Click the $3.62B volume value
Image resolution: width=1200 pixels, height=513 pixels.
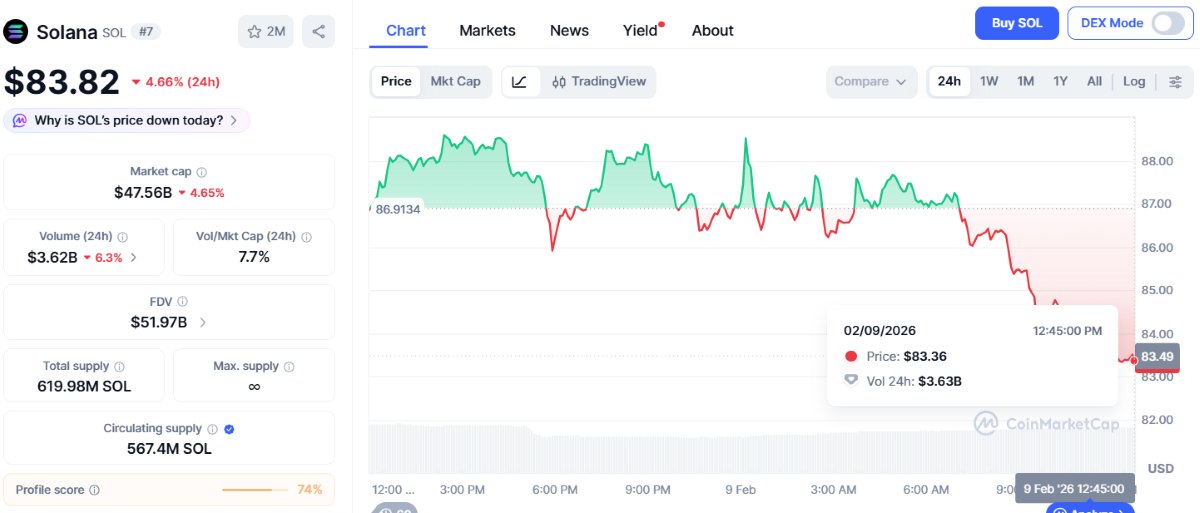pos(52,257)
